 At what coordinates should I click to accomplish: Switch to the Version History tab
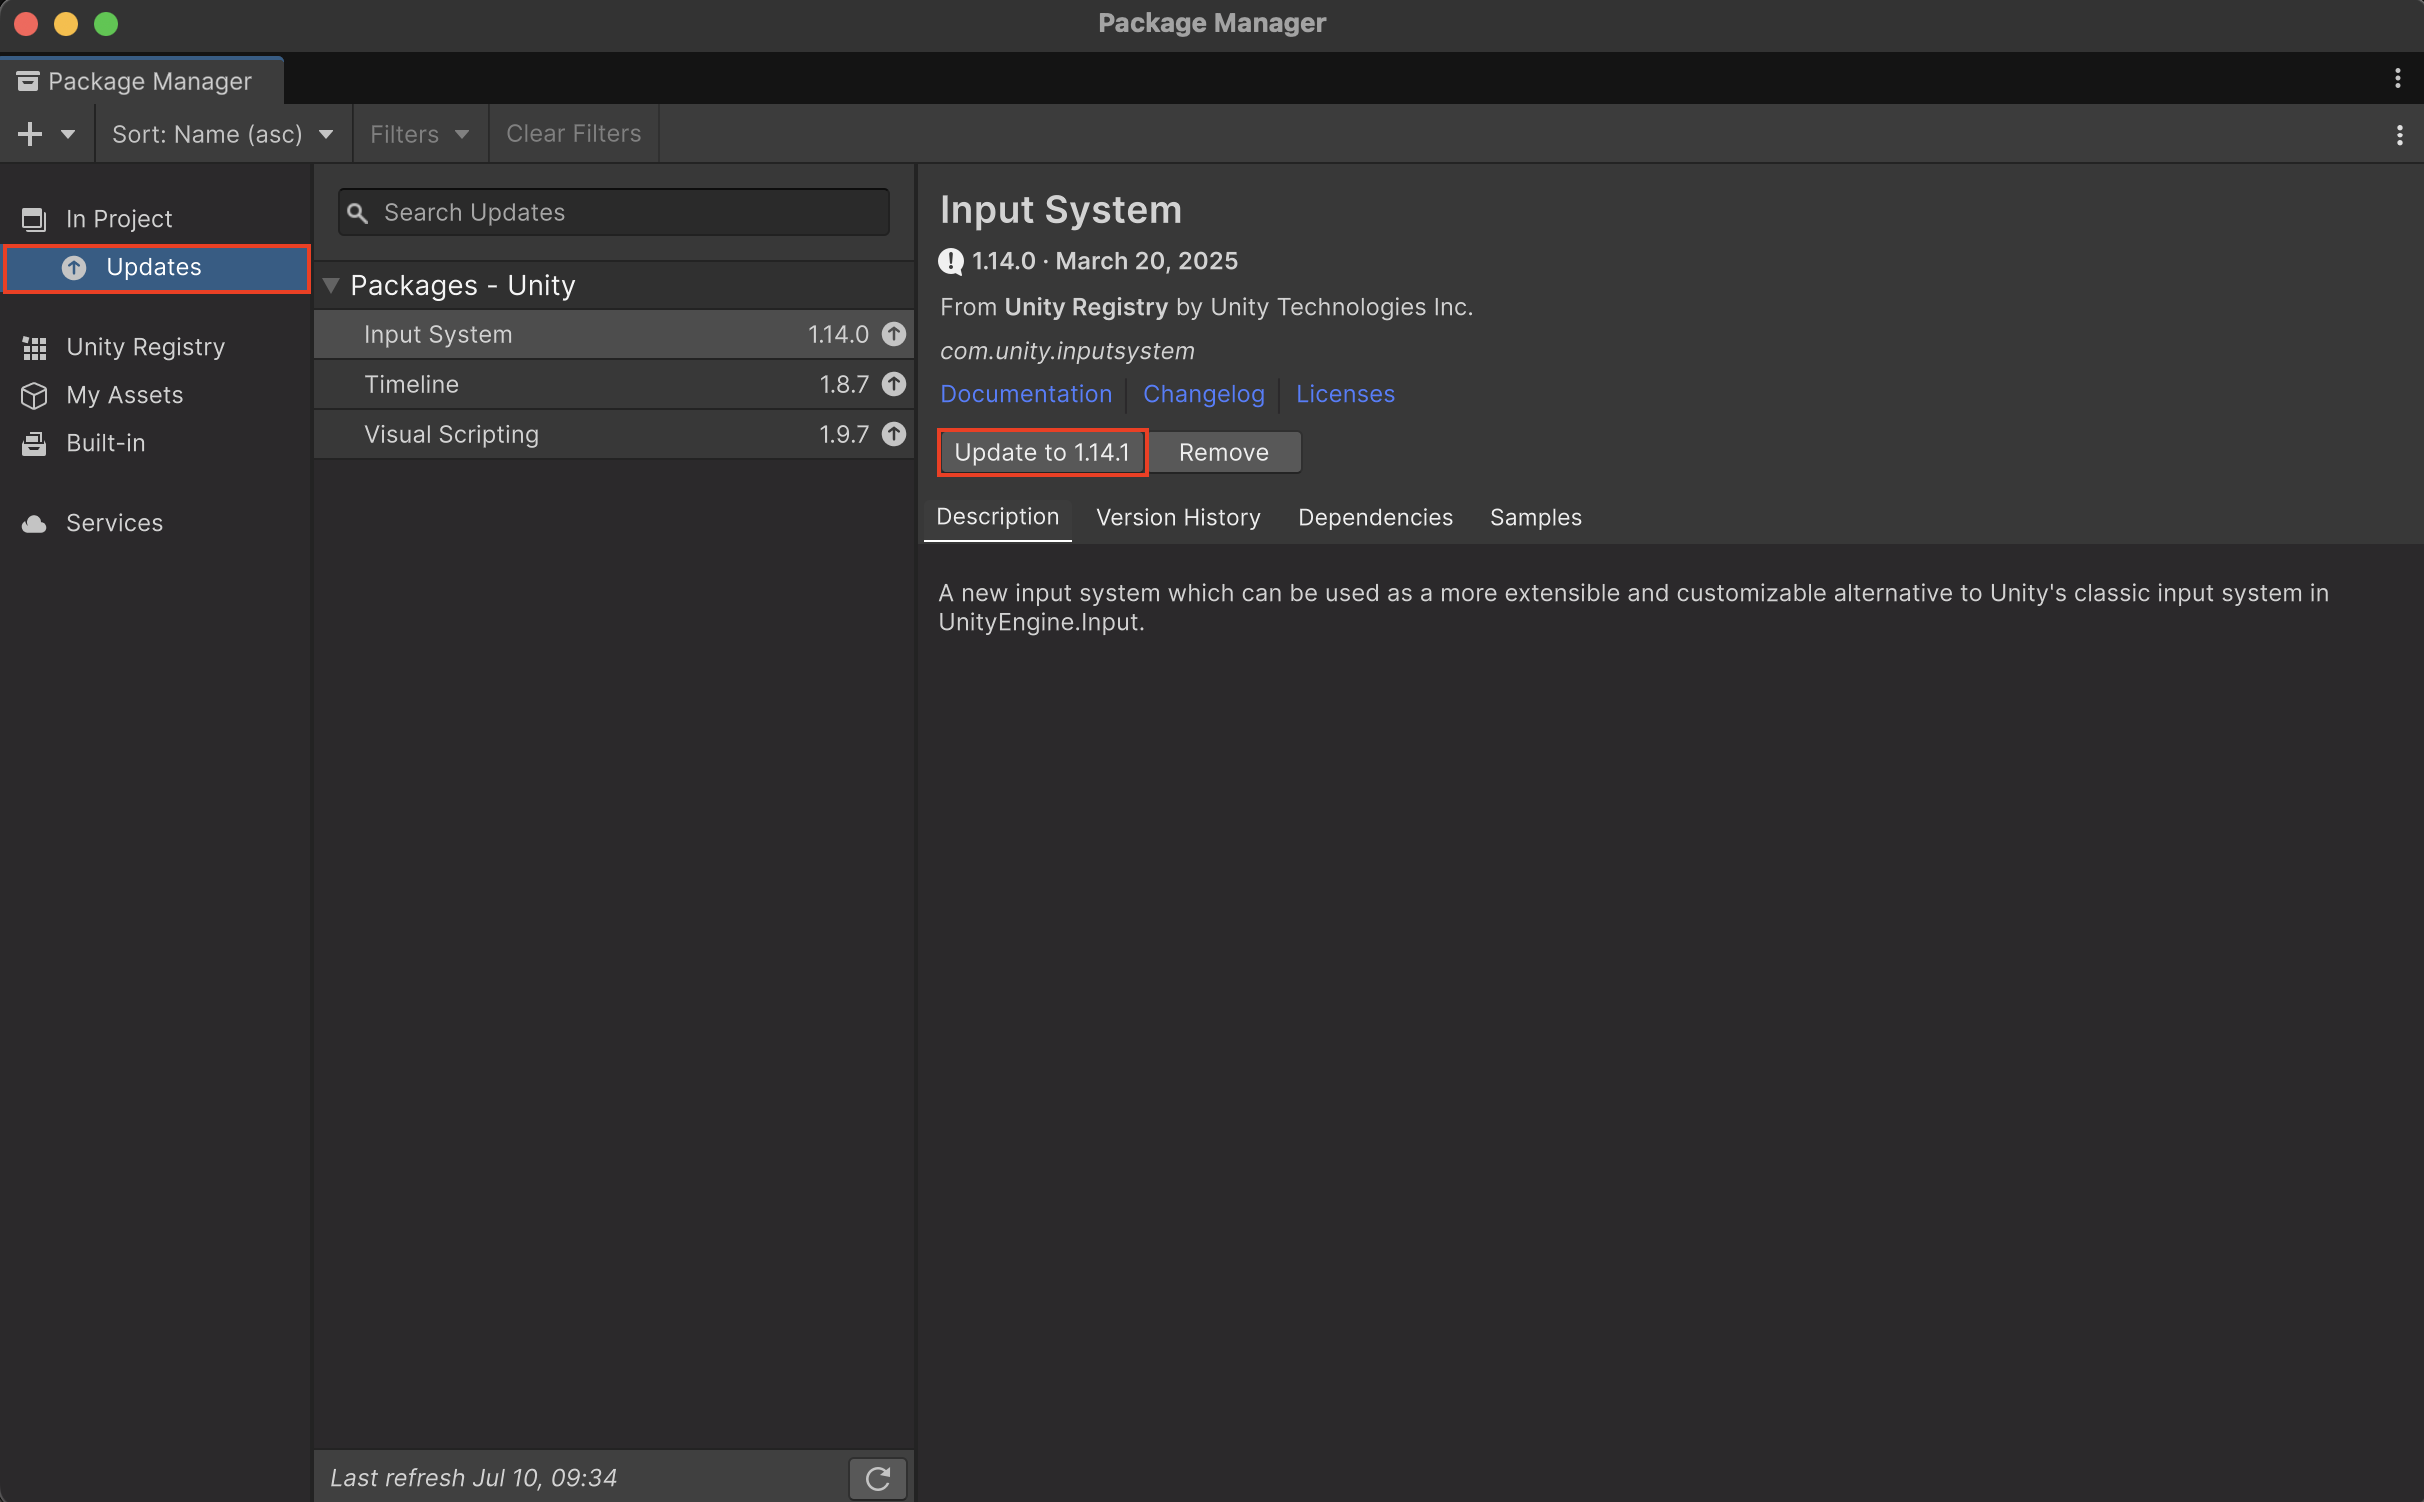click(x=1178, y=517)
